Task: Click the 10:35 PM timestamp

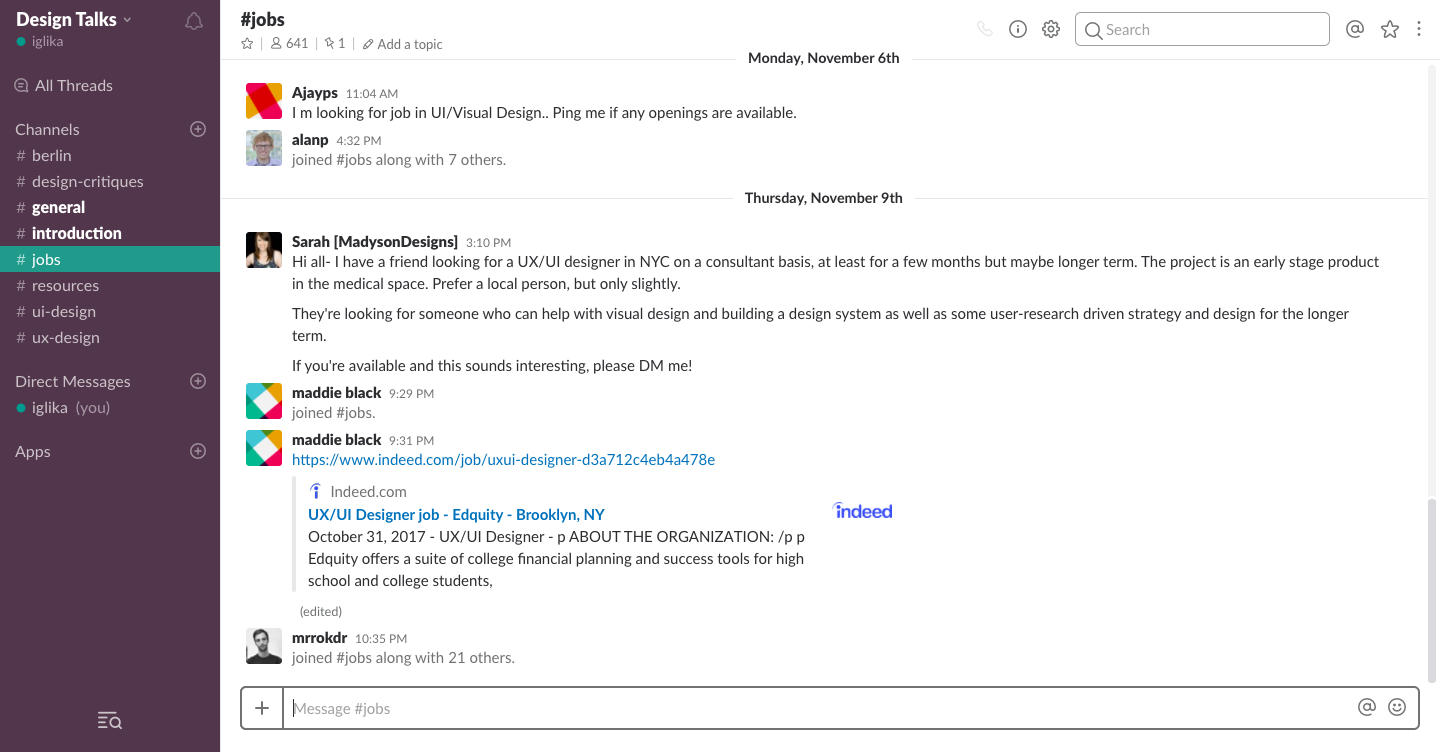Action: point(381,639)
